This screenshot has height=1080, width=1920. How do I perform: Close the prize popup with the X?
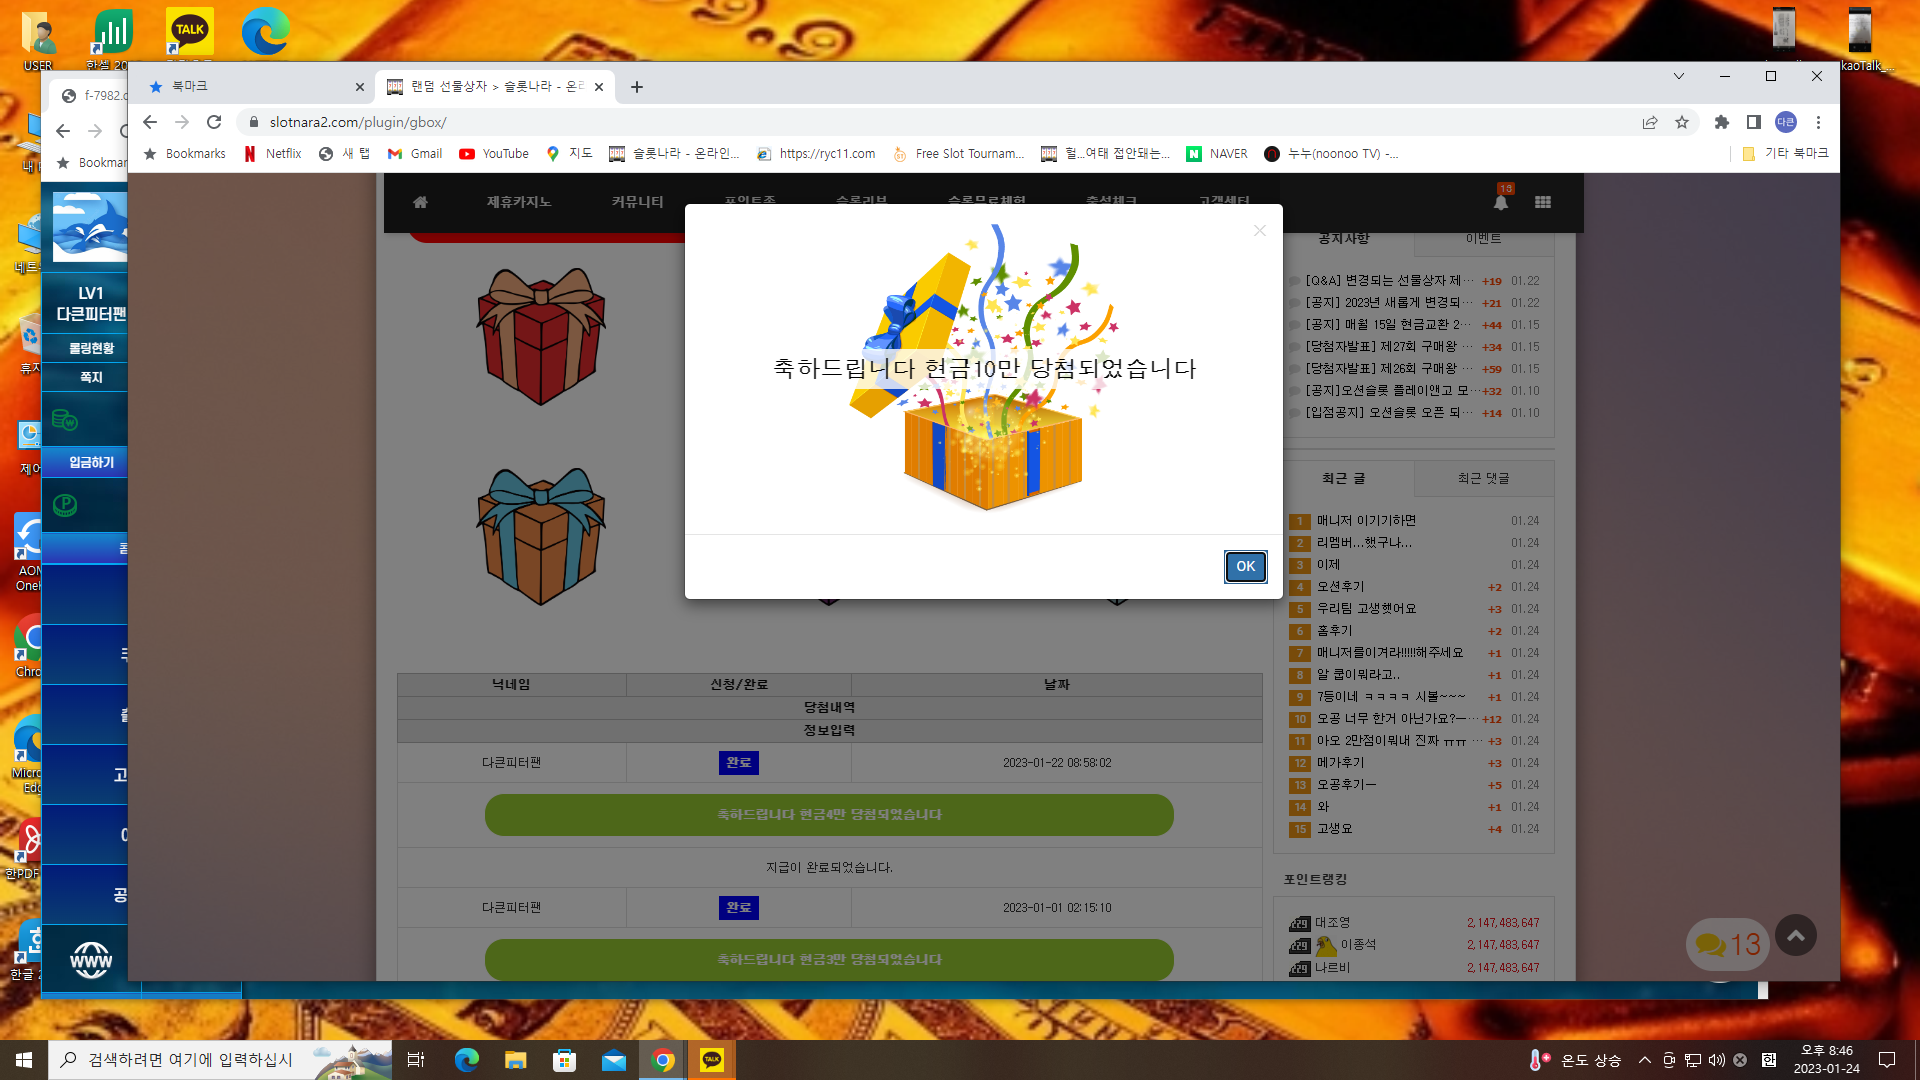[1260, 231]
